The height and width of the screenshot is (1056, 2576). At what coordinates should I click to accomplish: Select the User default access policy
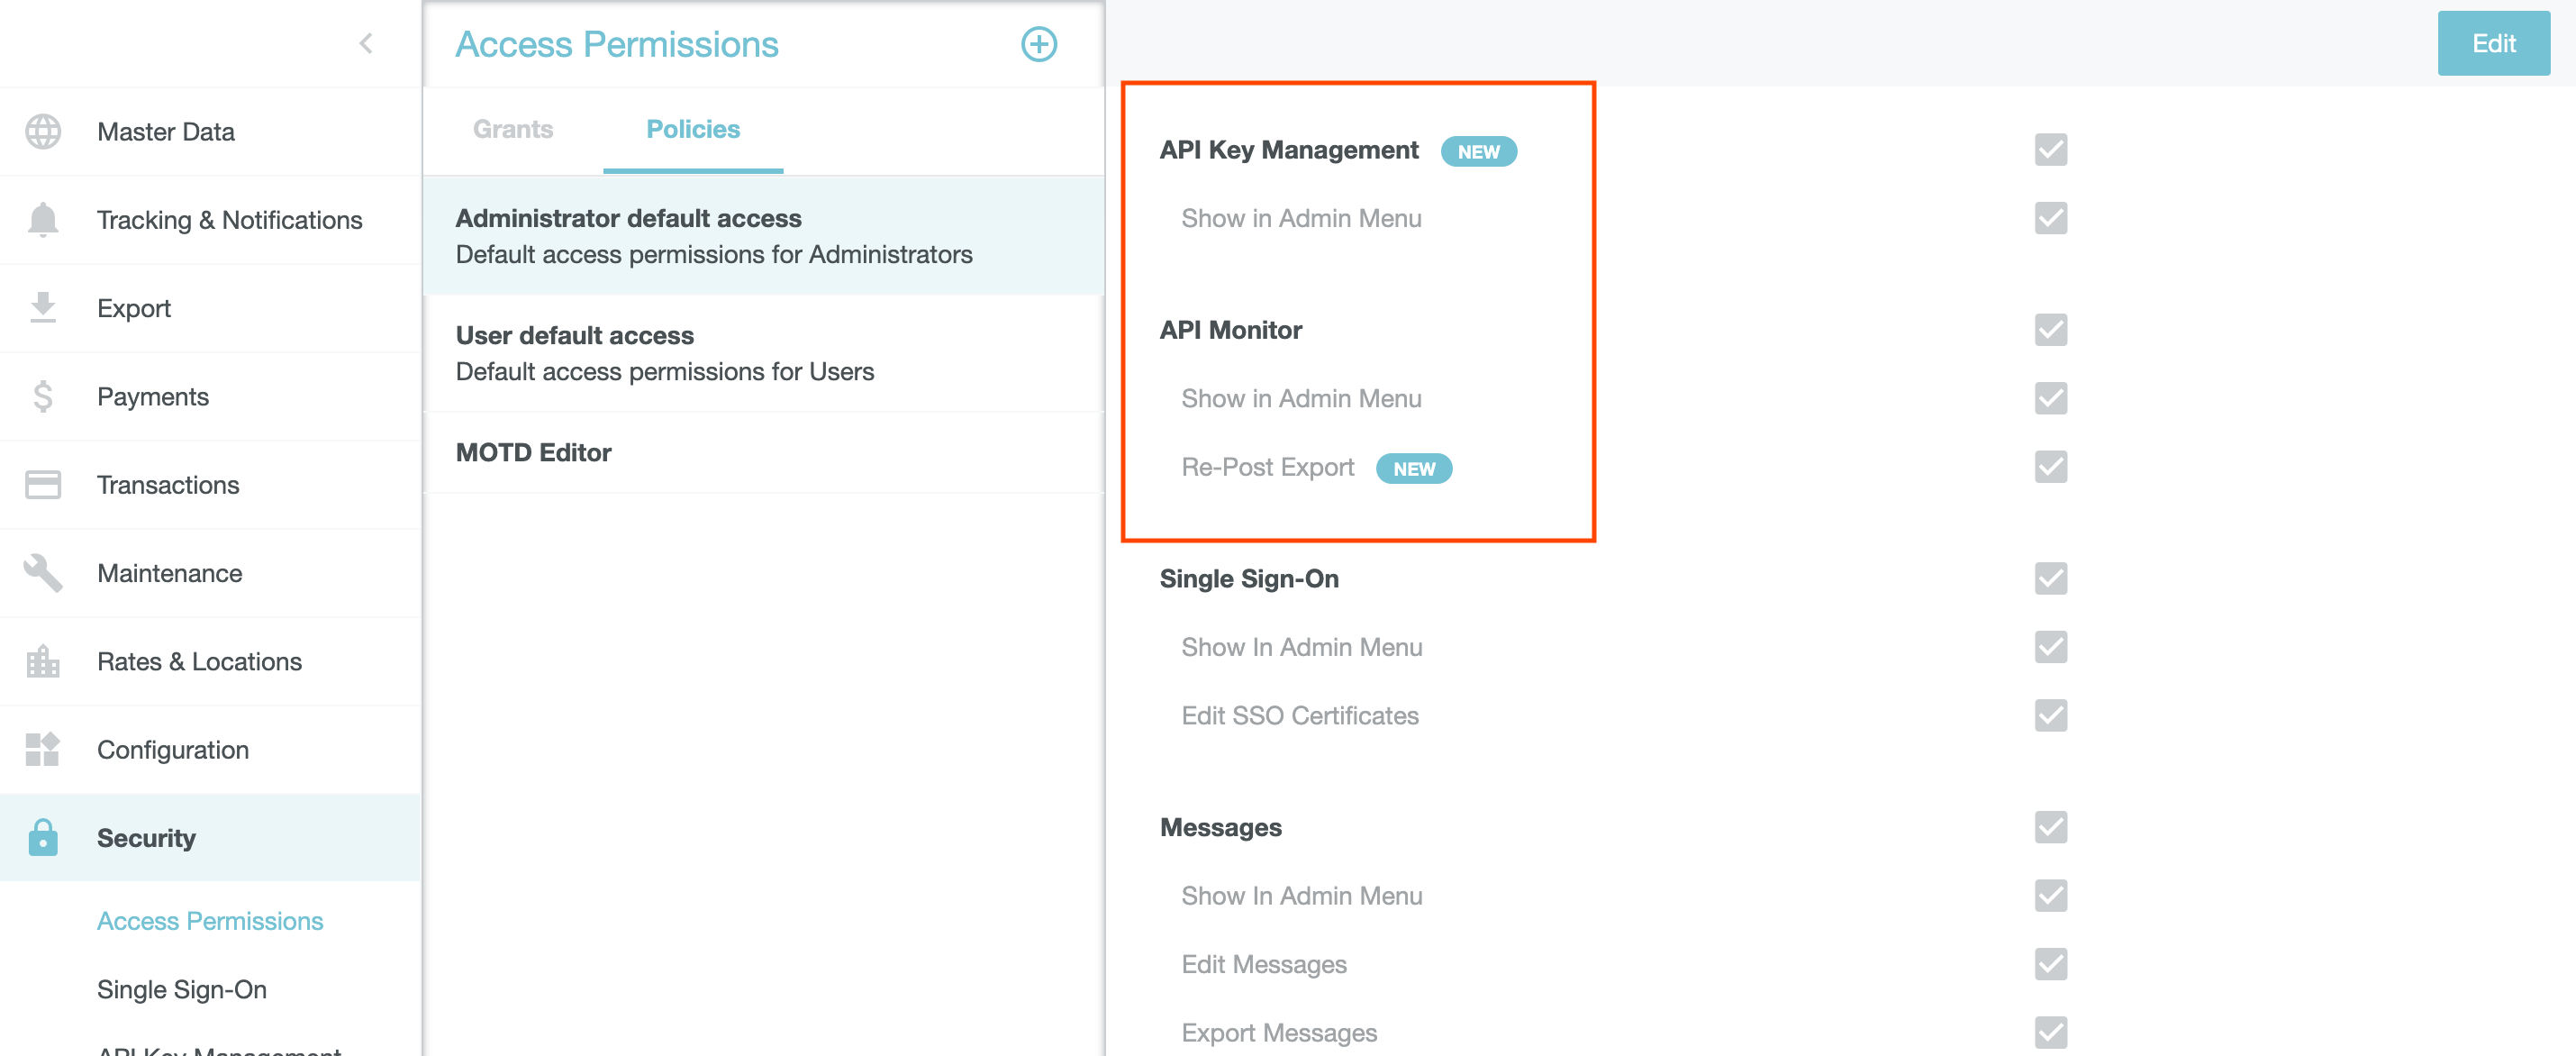coord(664,353)
